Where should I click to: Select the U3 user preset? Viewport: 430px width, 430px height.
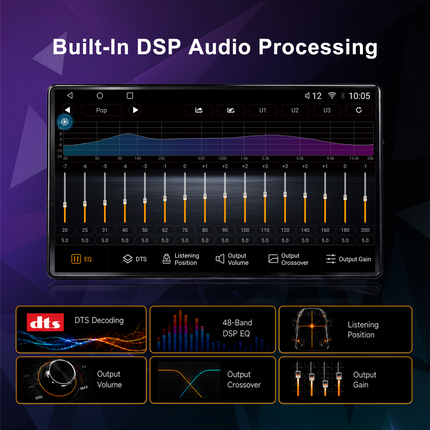point(327,110)
